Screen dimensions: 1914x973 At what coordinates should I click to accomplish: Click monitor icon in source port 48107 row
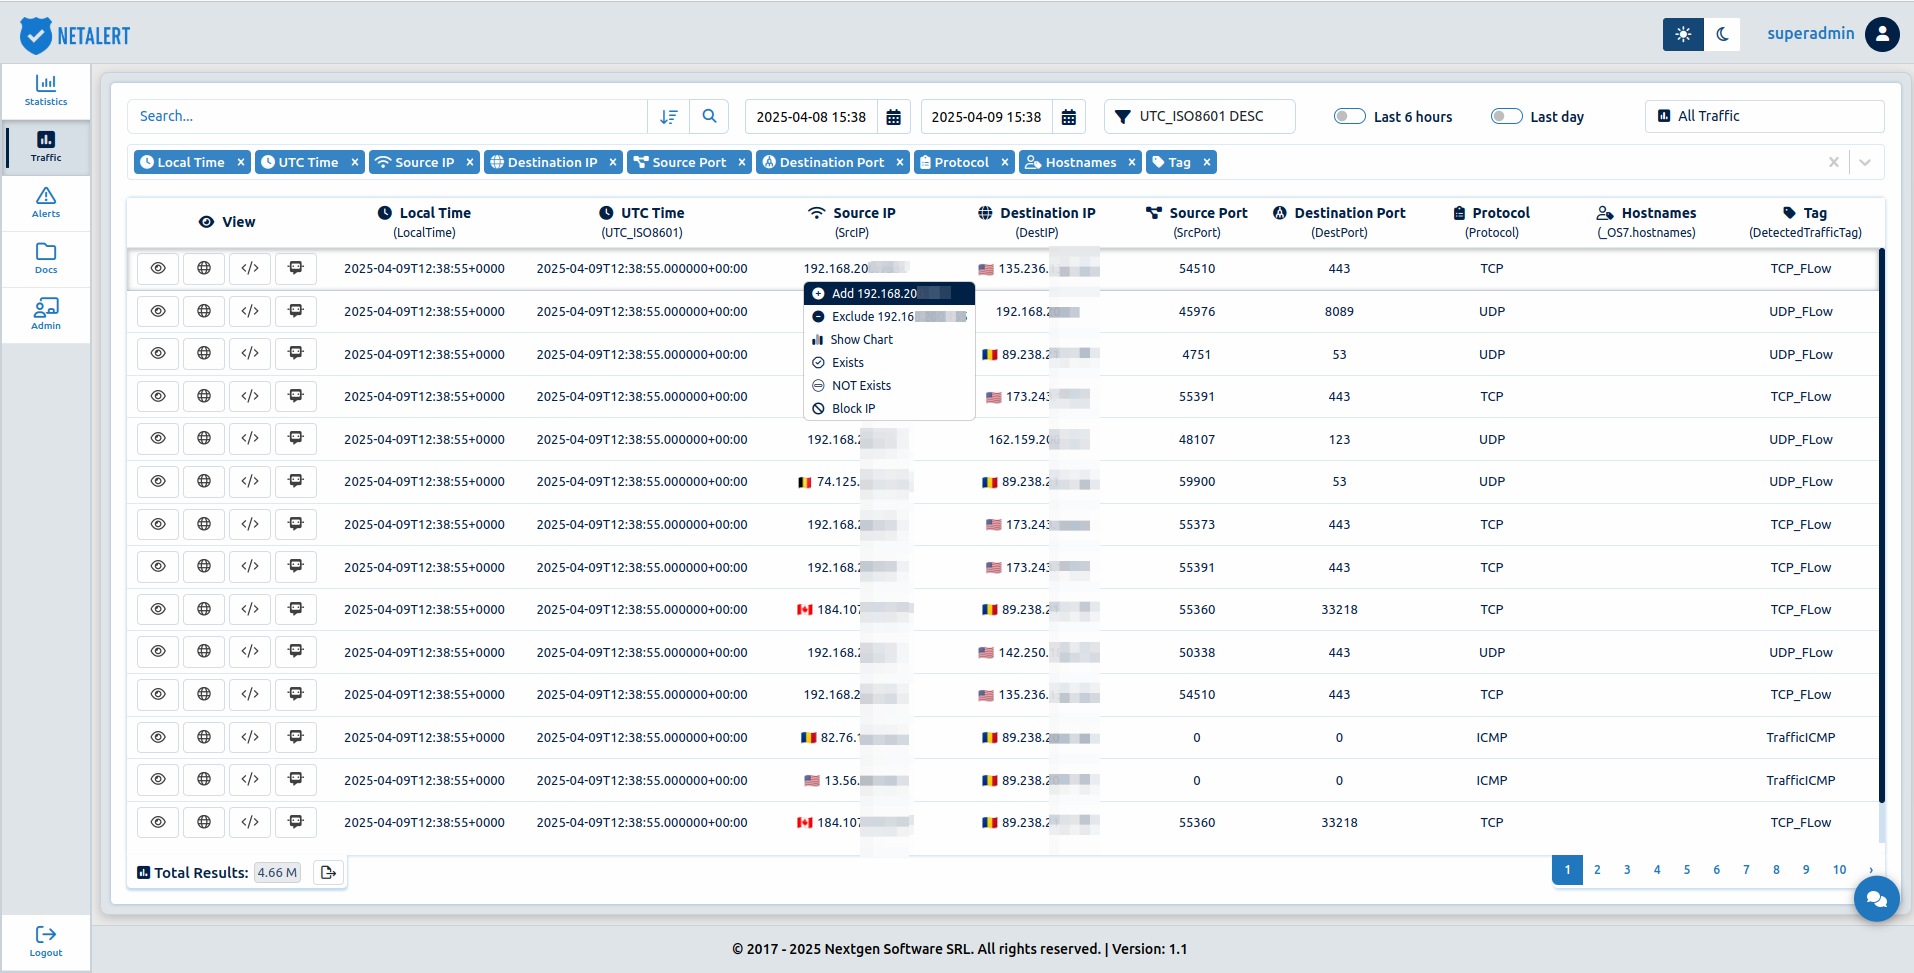pyautogui.click(x=296, y=439)
